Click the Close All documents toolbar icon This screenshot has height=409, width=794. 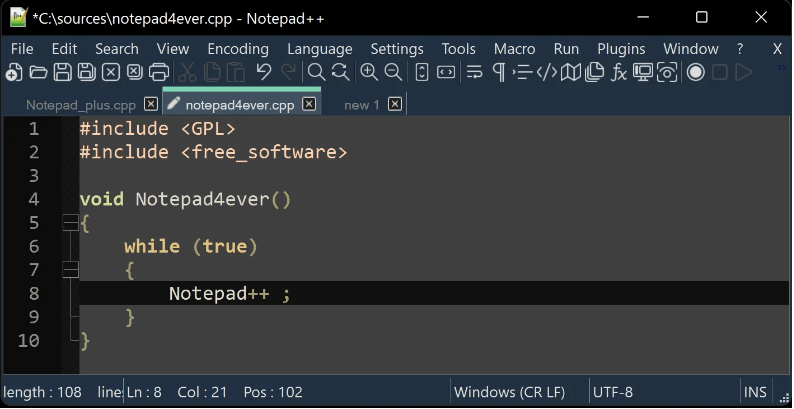pos(135,72)
